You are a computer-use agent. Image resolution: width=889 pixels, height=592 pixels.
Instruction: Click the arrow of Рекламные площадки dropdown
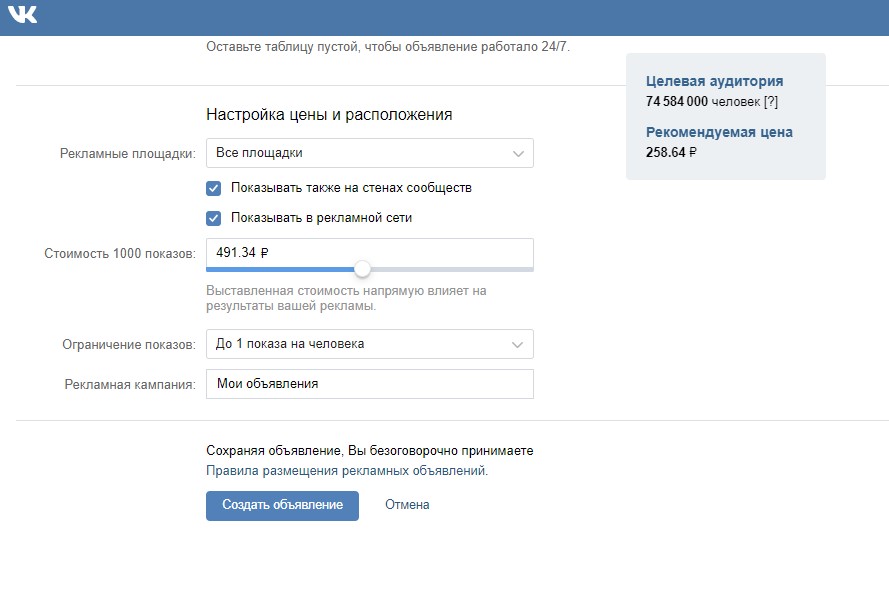(517, 153)
